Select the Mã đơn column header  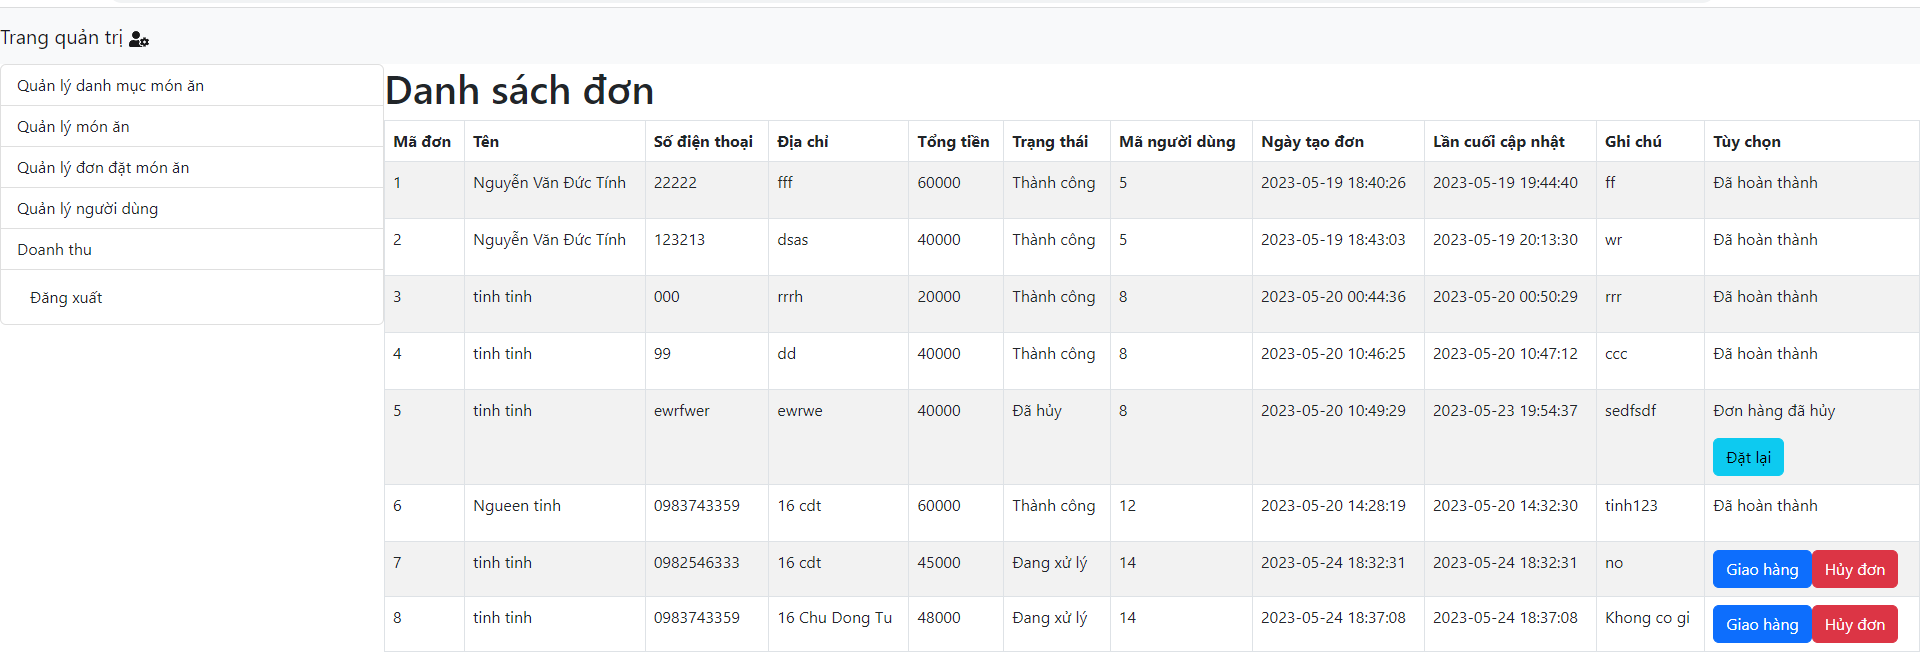(422, 142)
